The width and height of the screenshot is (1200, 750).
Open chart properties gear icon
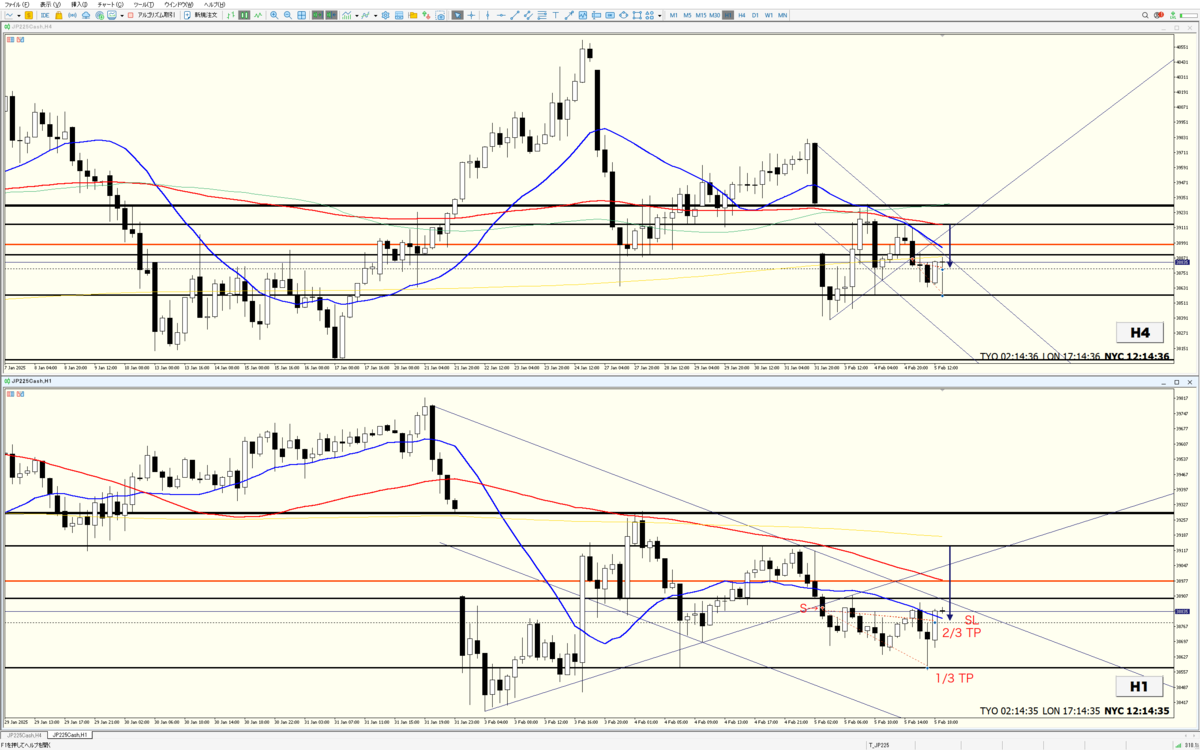385,15
